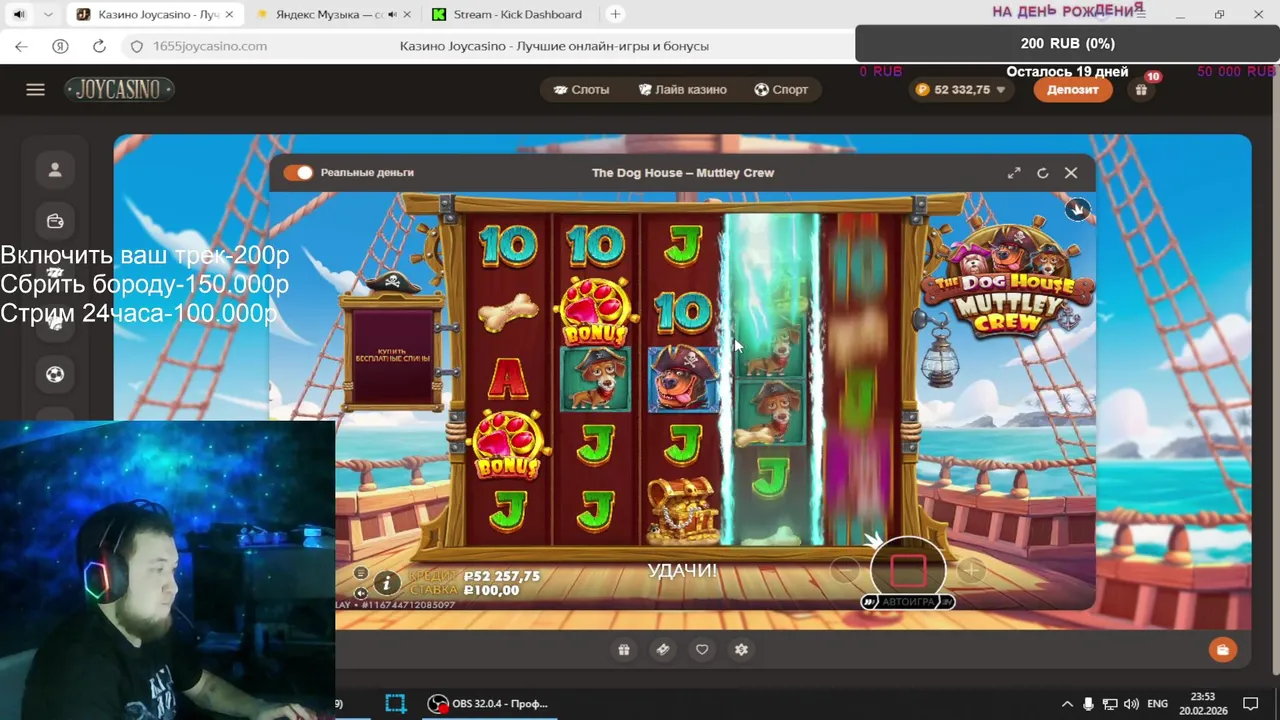Open the Спорт section
The width and height of the screenshot is (1280, 720).
click(x=781, y=89)
